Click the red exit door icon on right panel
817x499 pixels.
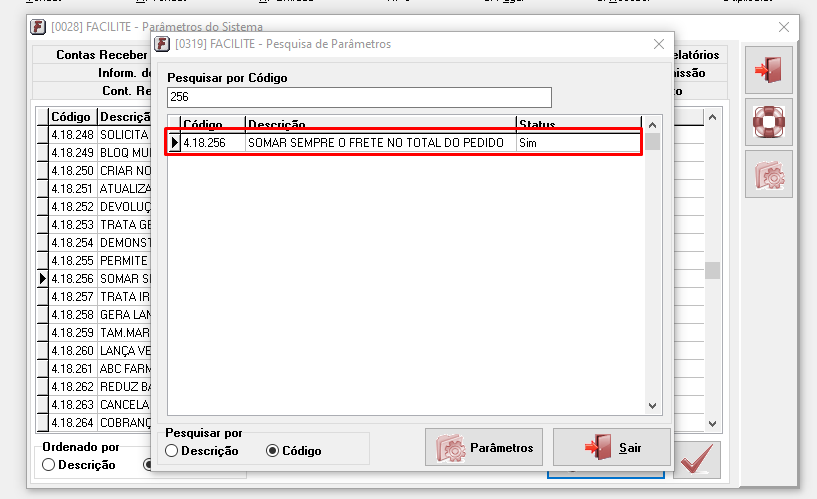tap(769, 70)
